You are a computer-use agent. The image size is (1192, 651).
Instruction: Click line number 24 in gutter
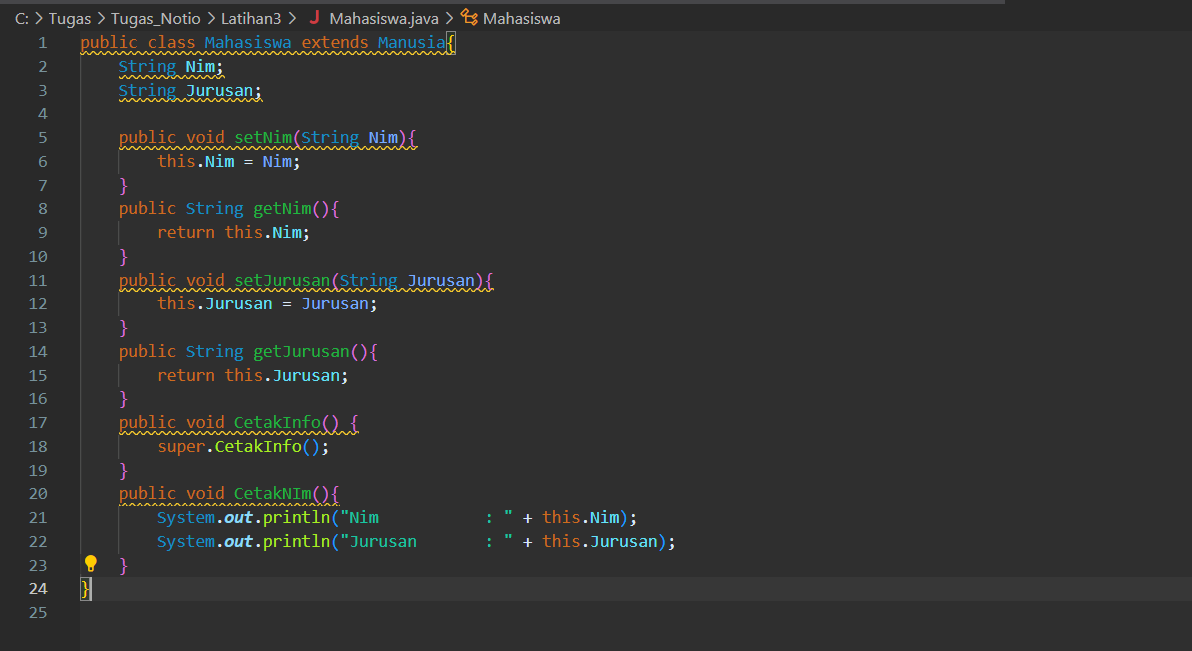(x=38, y=589)
